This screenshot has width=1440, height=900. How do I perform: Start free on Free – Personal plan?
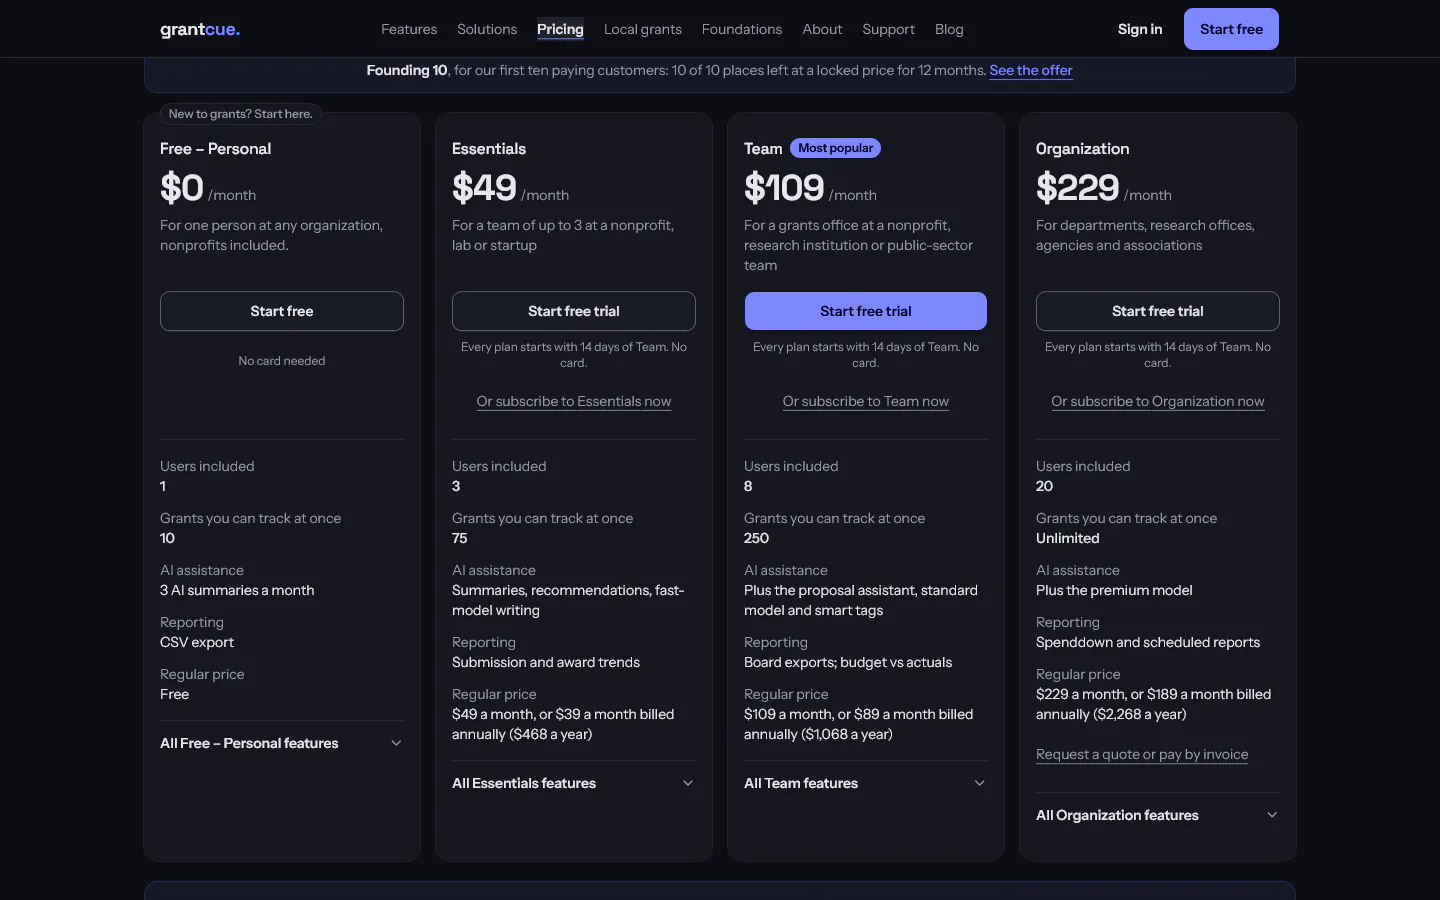[x=282, y=311]
